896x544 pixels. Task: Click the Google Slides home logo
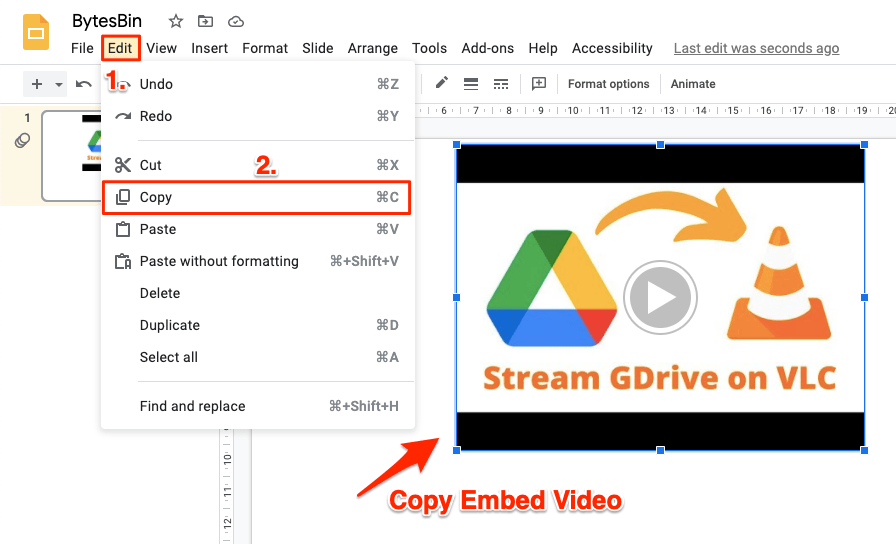(x=36, y=32)
